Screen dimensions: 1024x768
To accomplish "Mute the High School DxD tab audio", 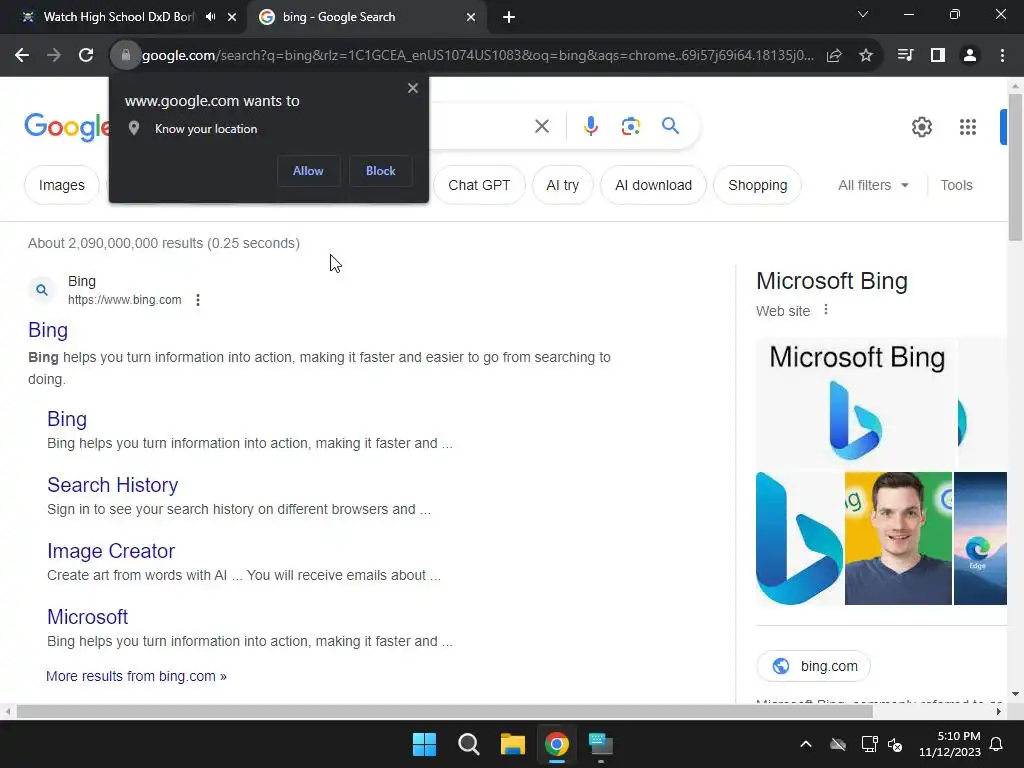I will (x=210, y=17).
